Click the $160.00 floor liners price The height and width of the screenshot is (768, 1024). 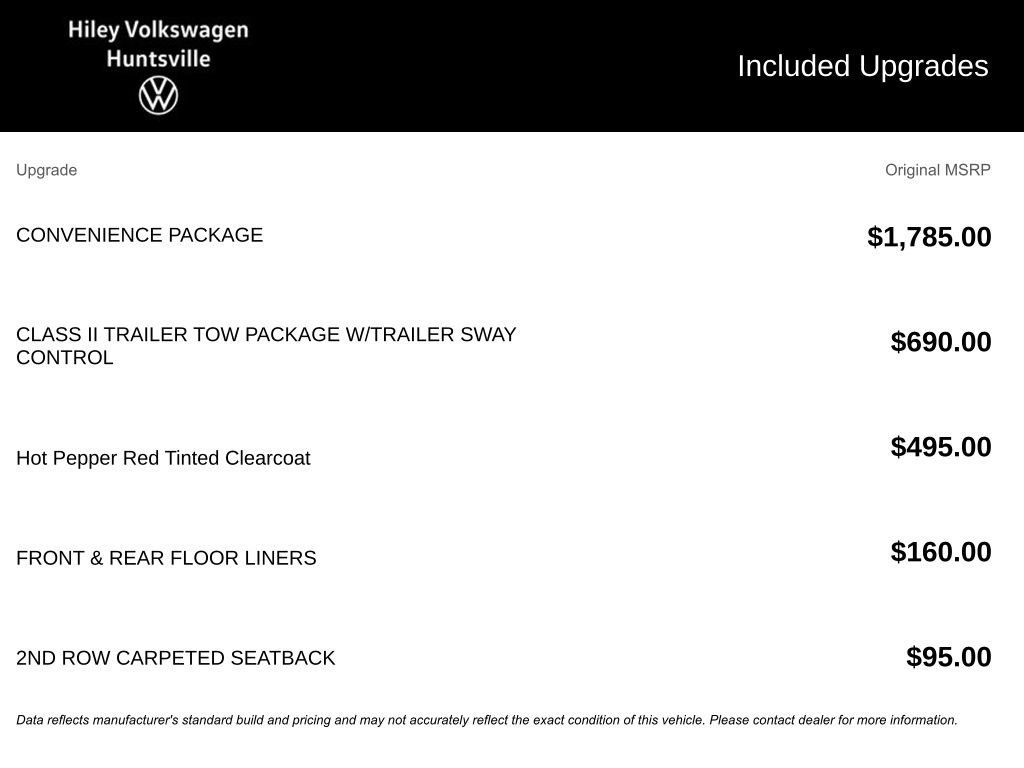941,552
